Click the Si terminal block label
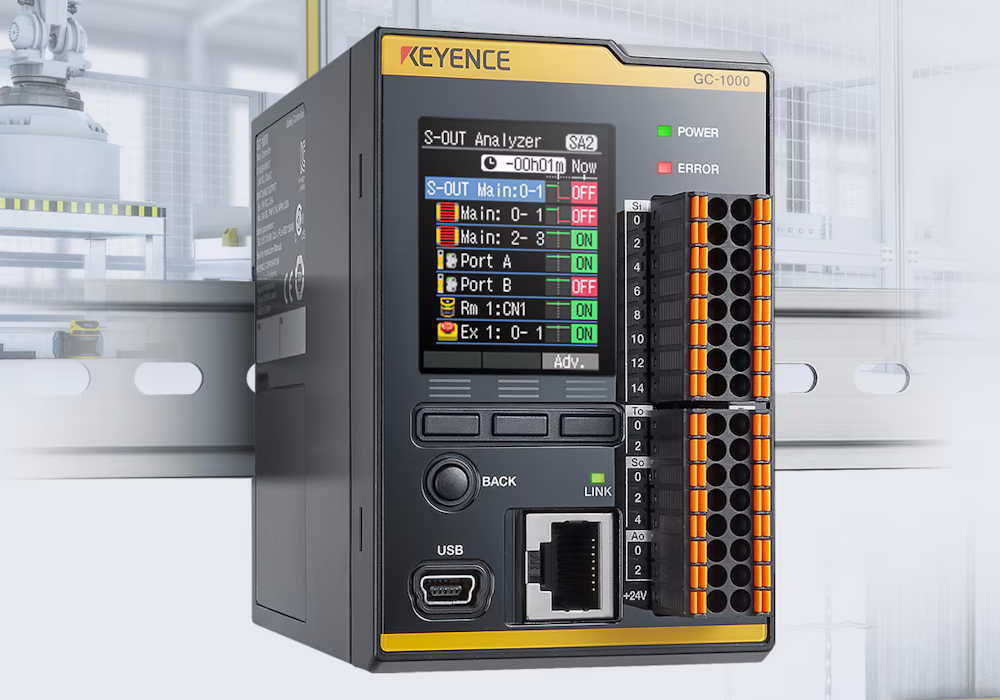The height and width of the screenshot is (700, 1000). (636, 206)
